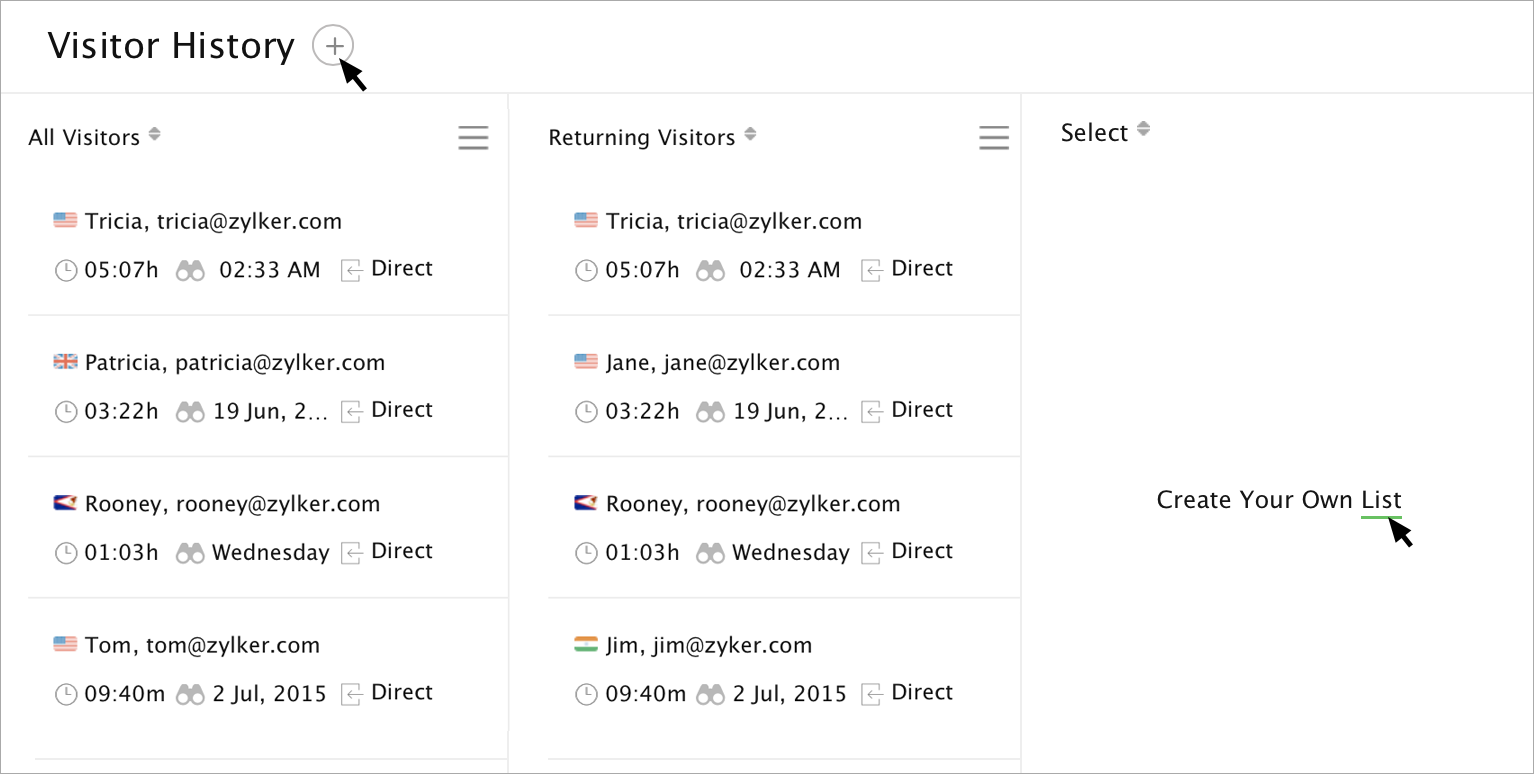Open the Returning Visitors hamburger menu

pyautogui.click(x=993, y=138)
